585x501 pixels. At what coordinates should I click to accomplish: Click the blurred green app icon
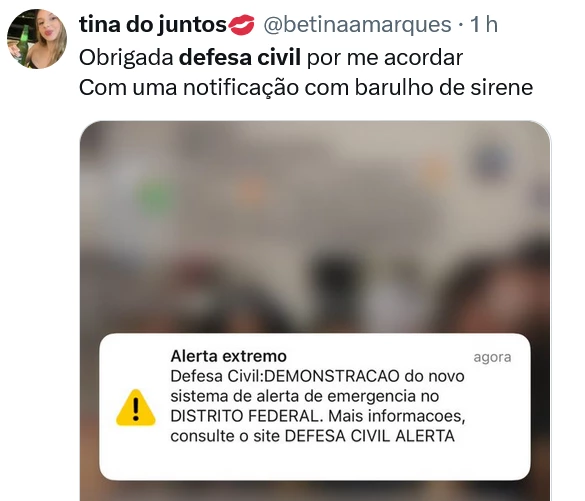(156, 195)
